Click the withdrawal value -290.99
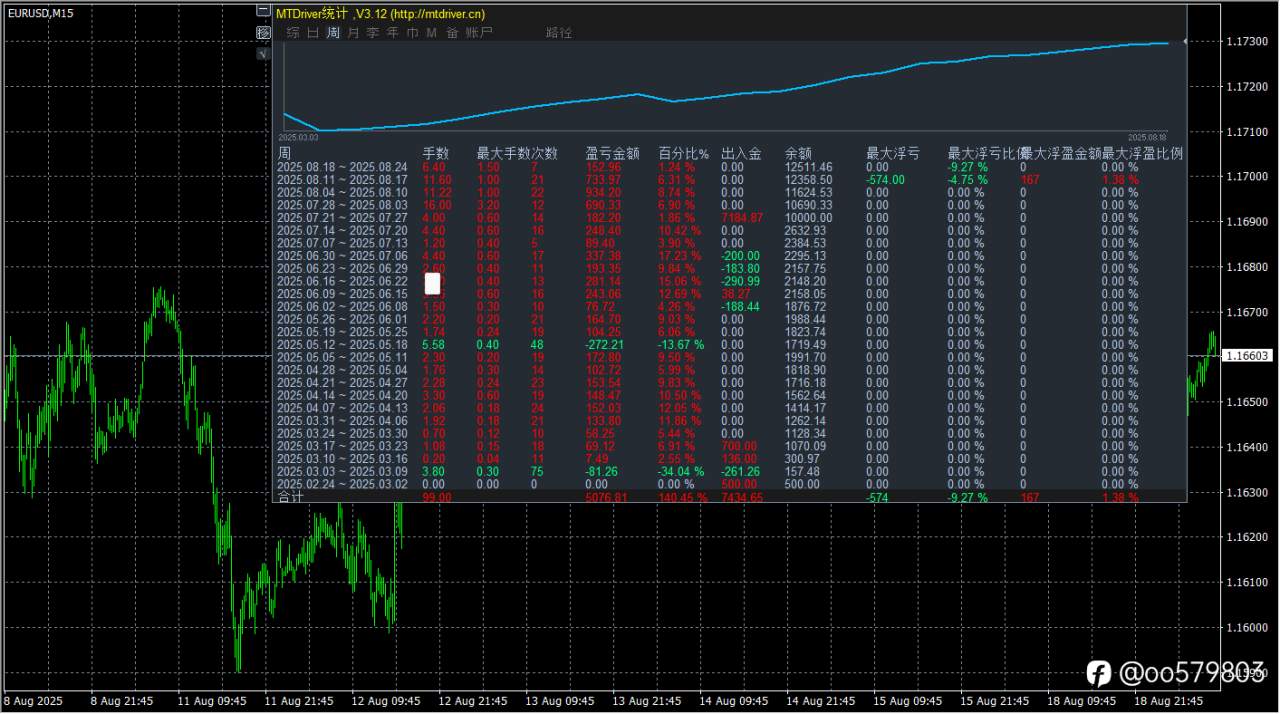This screenshot has width=1280, height=714. [741, 281]
